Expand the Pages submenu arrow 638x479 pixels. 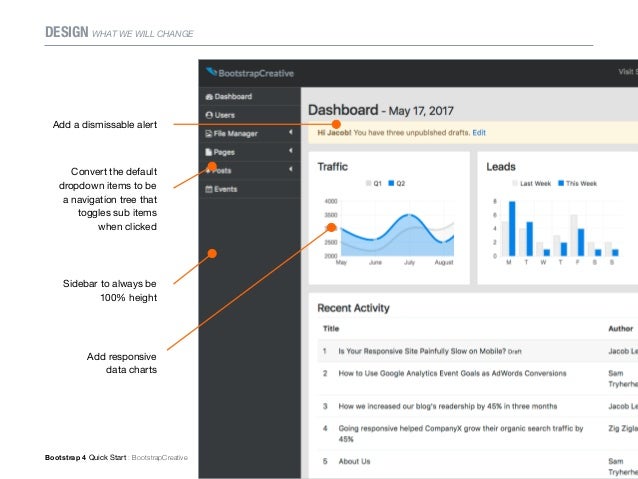pyautogui.click(x=291, y=151)
